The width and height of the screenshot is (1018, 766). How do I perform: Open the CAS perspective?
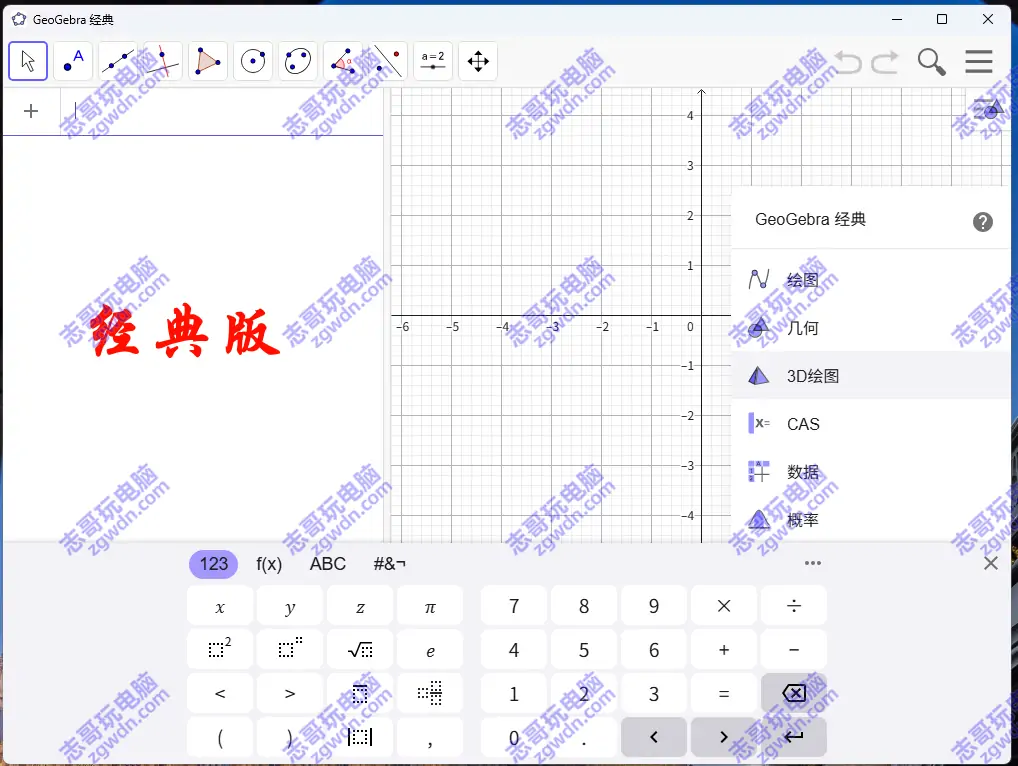(802, 424)
